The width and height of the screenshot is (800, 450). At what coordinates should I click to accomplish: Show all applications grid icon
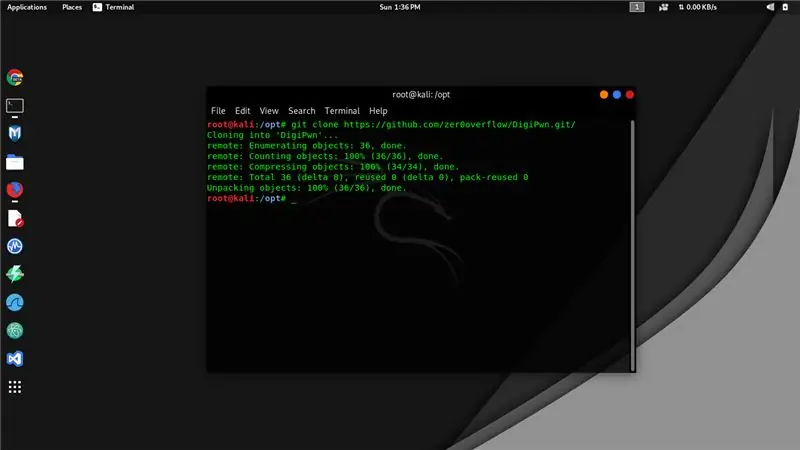[x=15, y=387]
